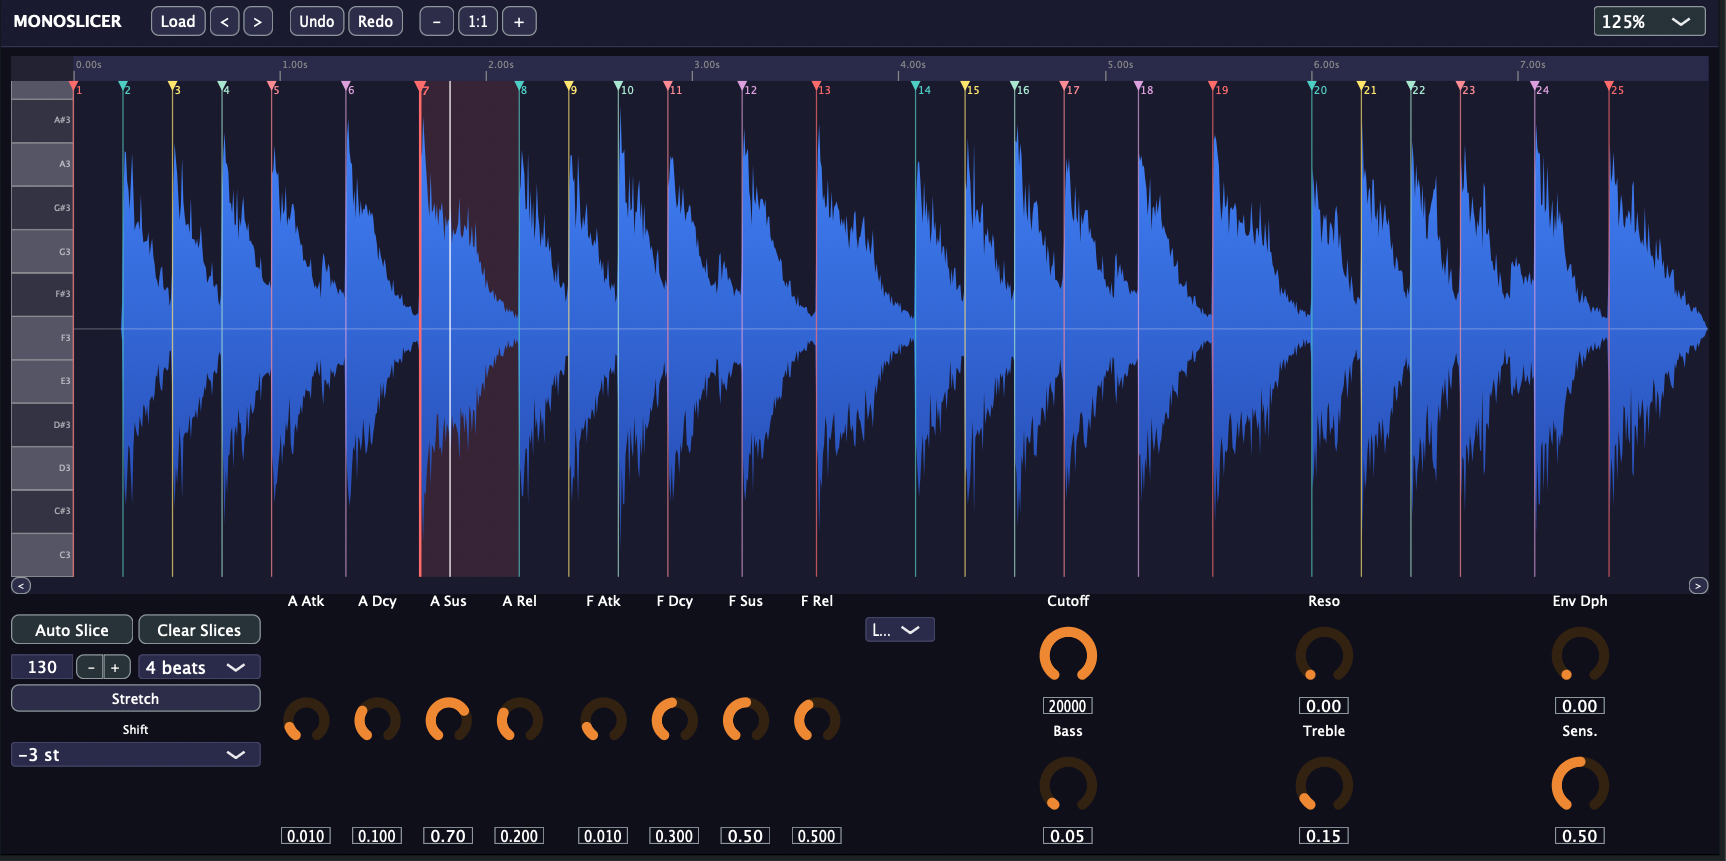Click the Stretch button
This screenshot has width=1726, height=861.
coord(135,698)
